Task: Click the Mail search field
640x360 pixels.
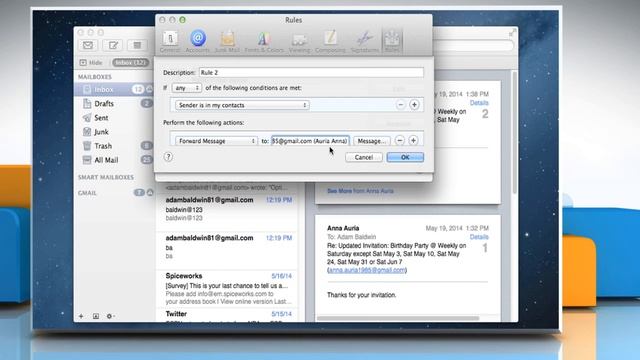Action: click(473, 45)
